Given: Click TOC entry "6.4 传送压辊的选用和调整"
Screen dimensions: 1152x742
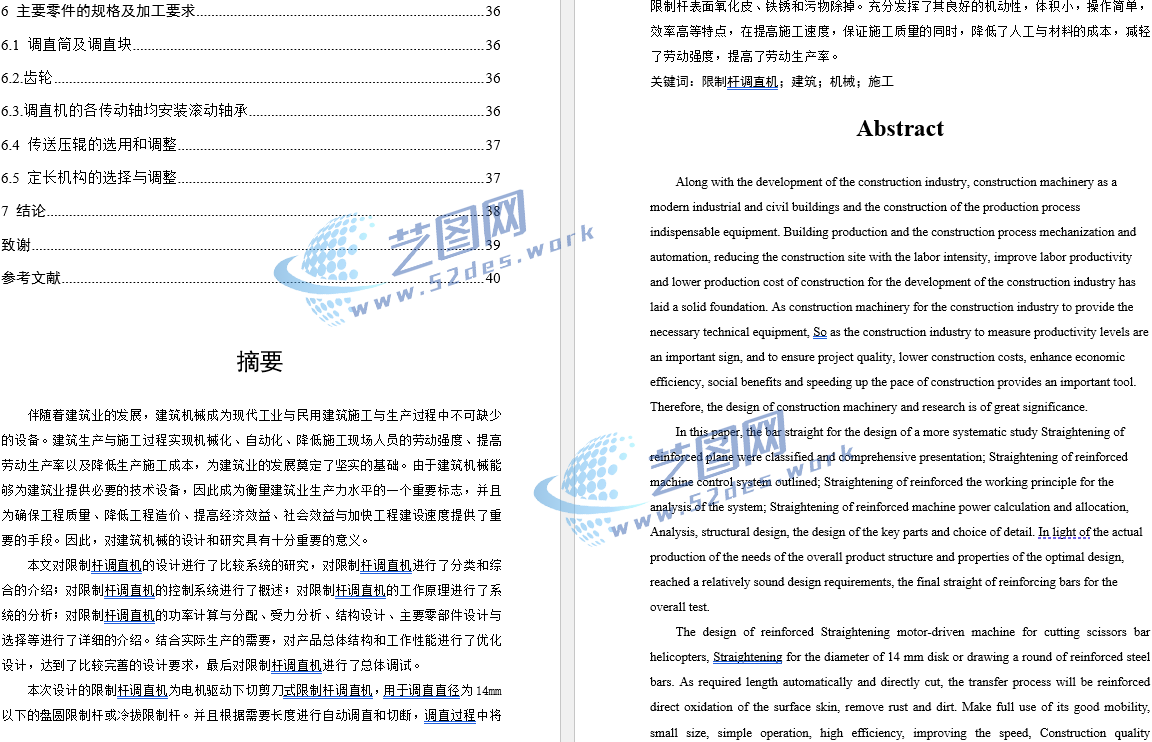Looking at the screenshot, I should click(251, 144).
